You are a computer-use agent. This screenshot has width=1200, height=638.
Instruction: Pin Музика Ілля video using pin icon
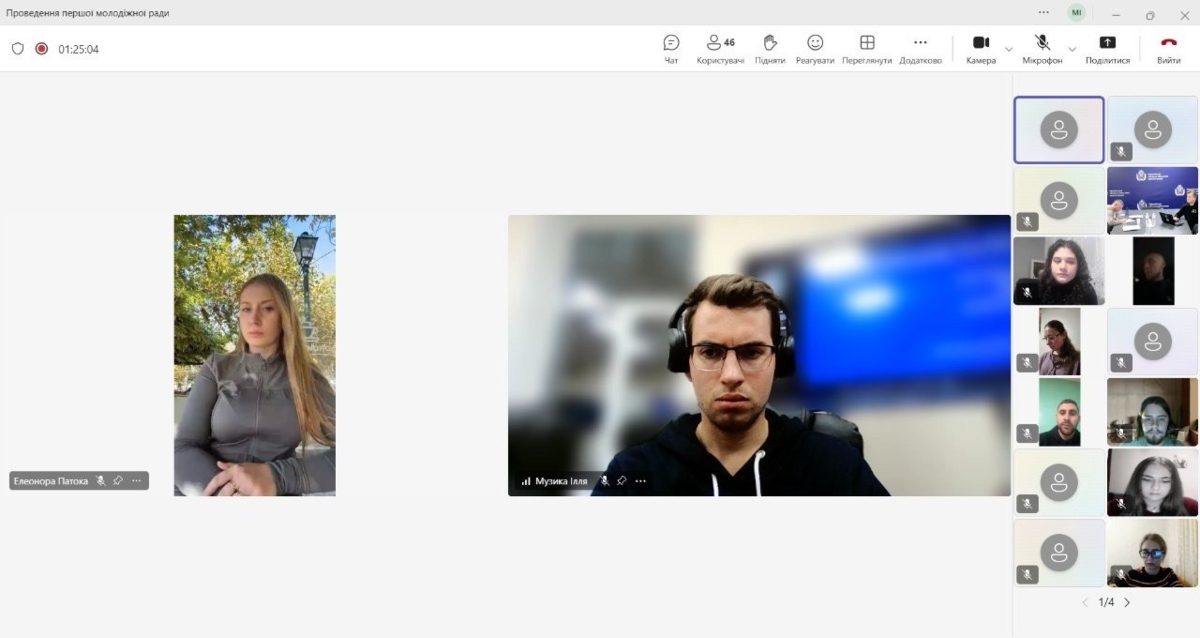[x=622, y=481]
